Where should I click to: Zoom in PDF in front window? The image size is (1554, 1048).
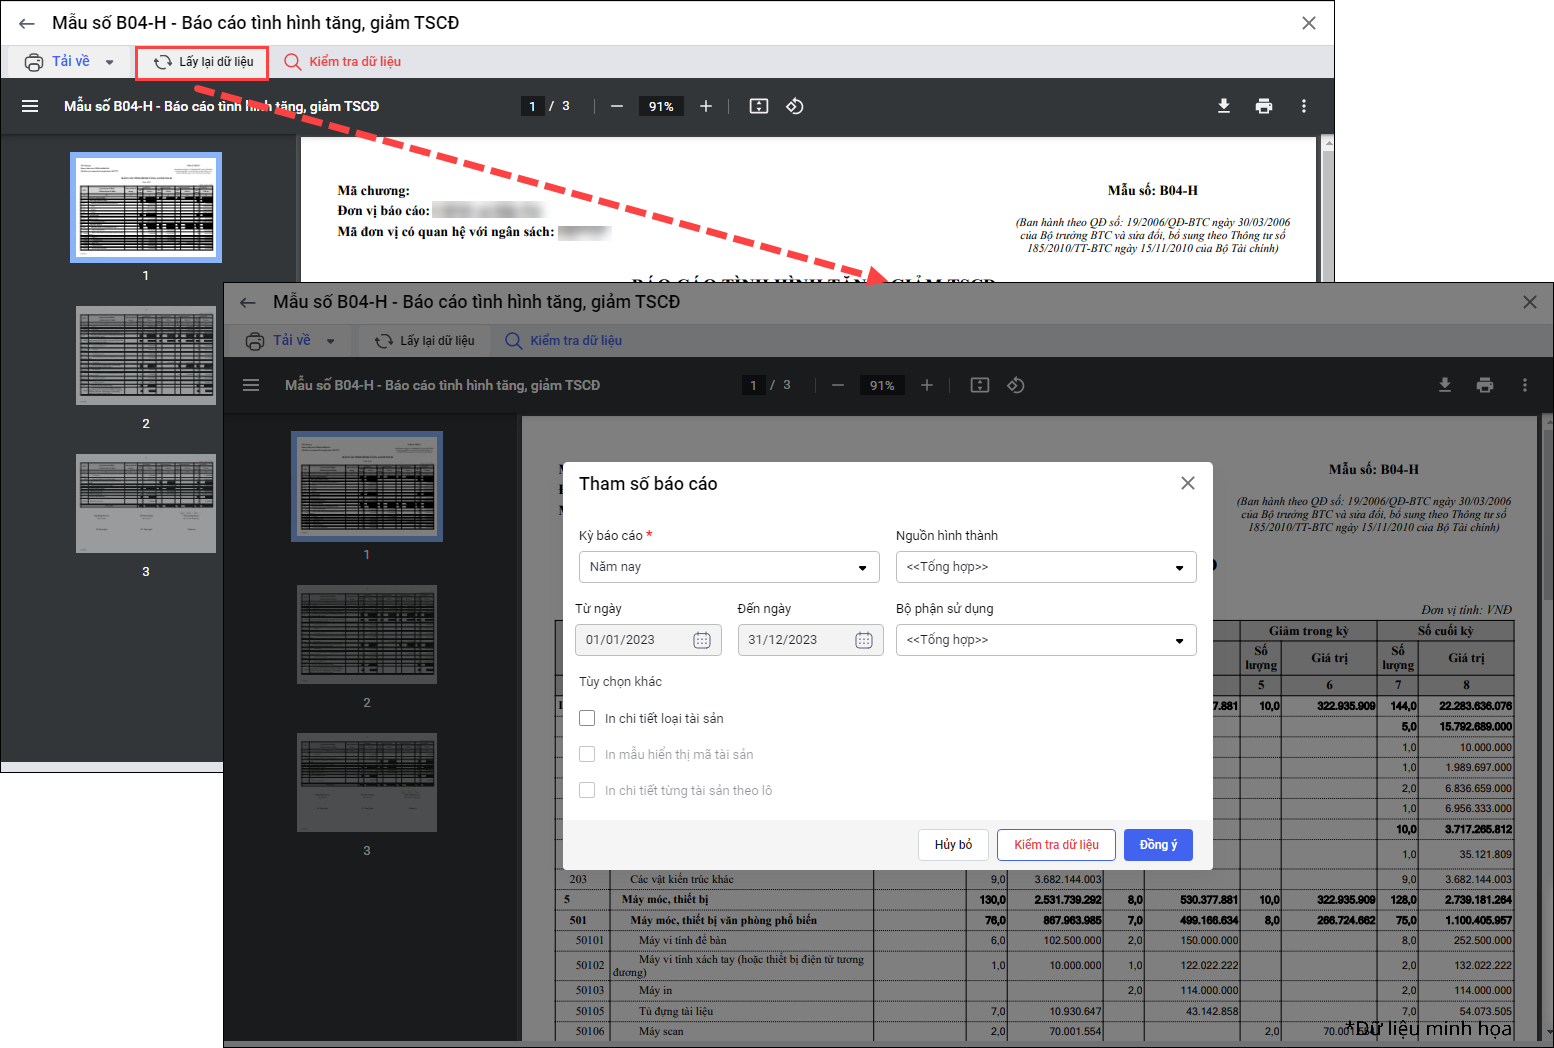point(927,385)
